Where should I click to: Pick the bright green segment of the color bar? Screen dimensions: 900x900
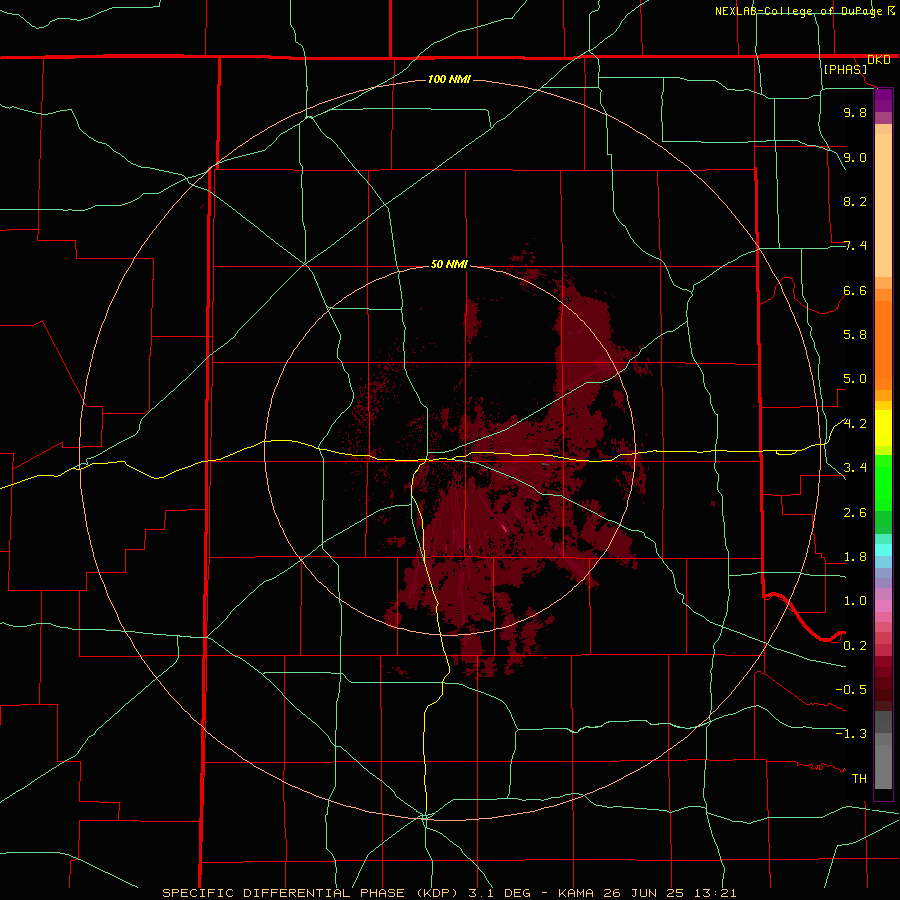point(883,482)
